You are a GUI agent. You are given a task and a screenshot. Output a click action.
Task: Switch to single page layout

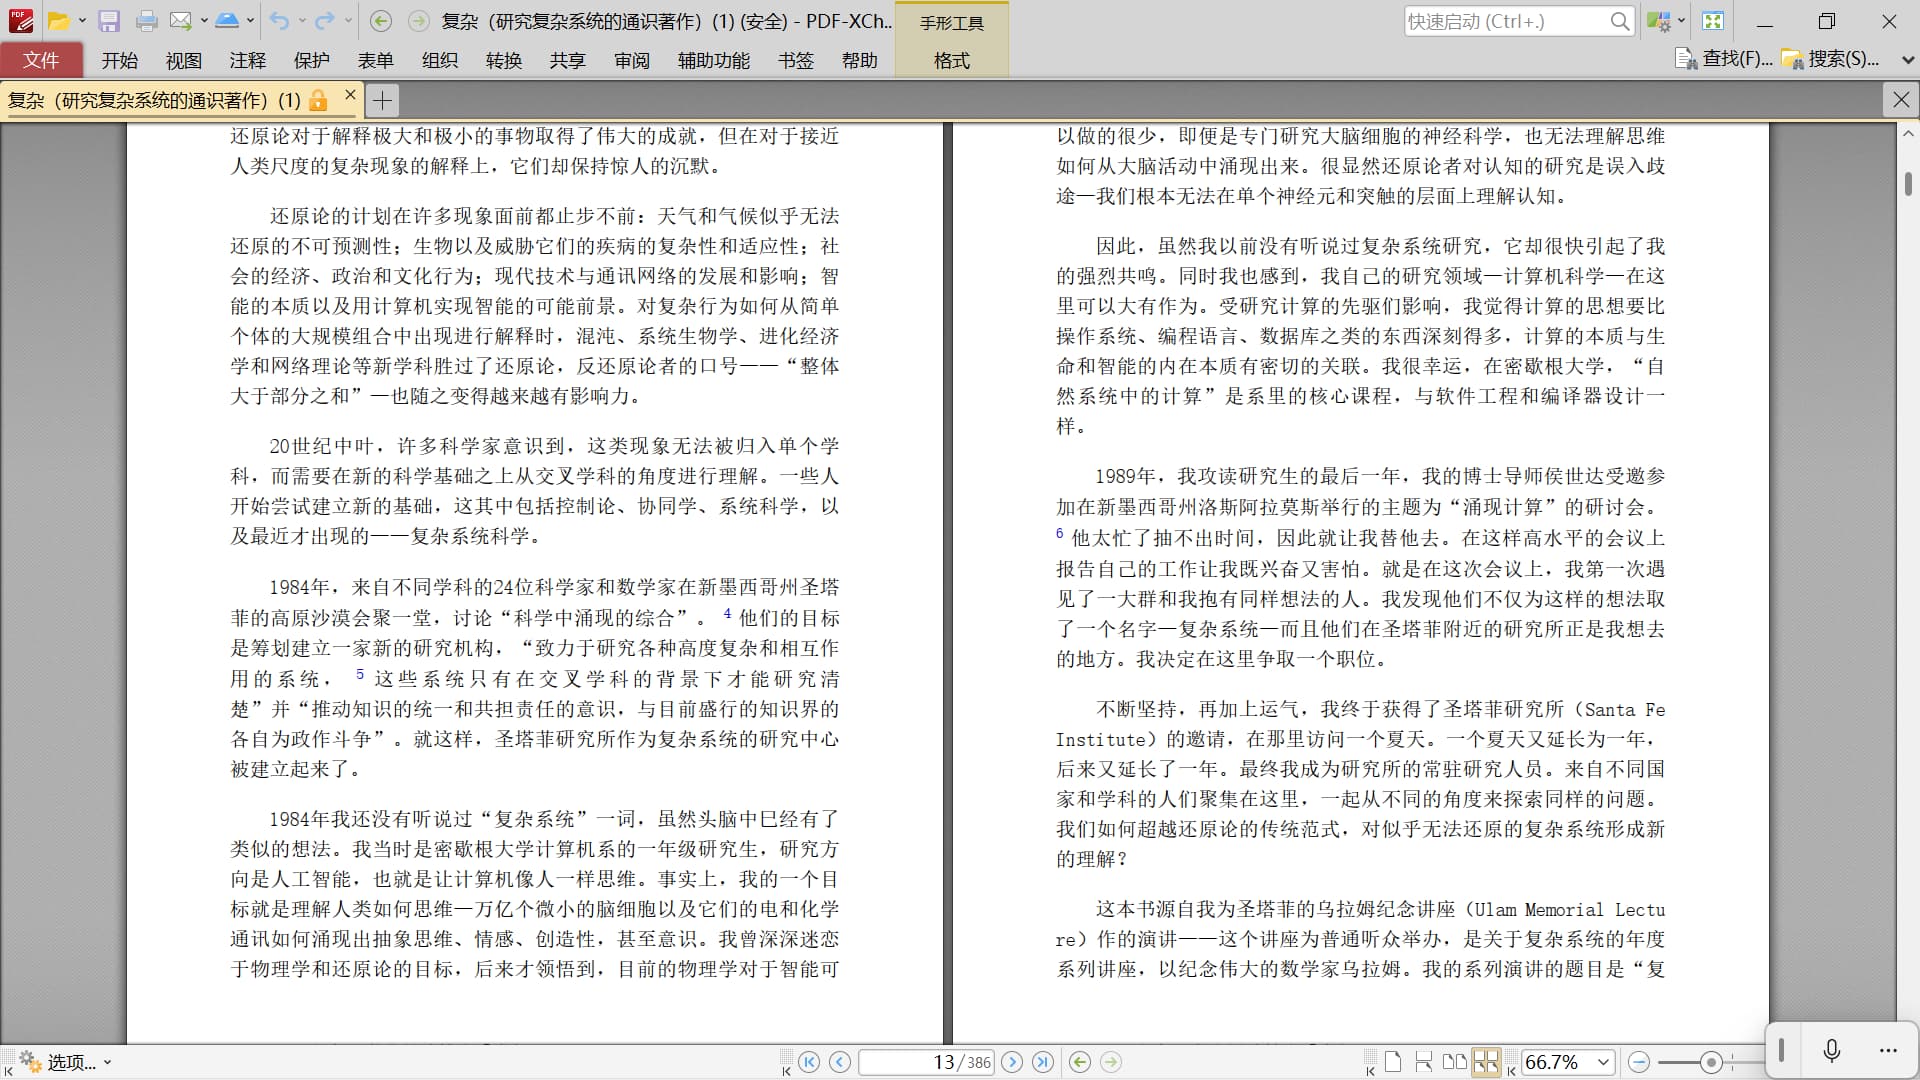click(x=1393, y=1062)
